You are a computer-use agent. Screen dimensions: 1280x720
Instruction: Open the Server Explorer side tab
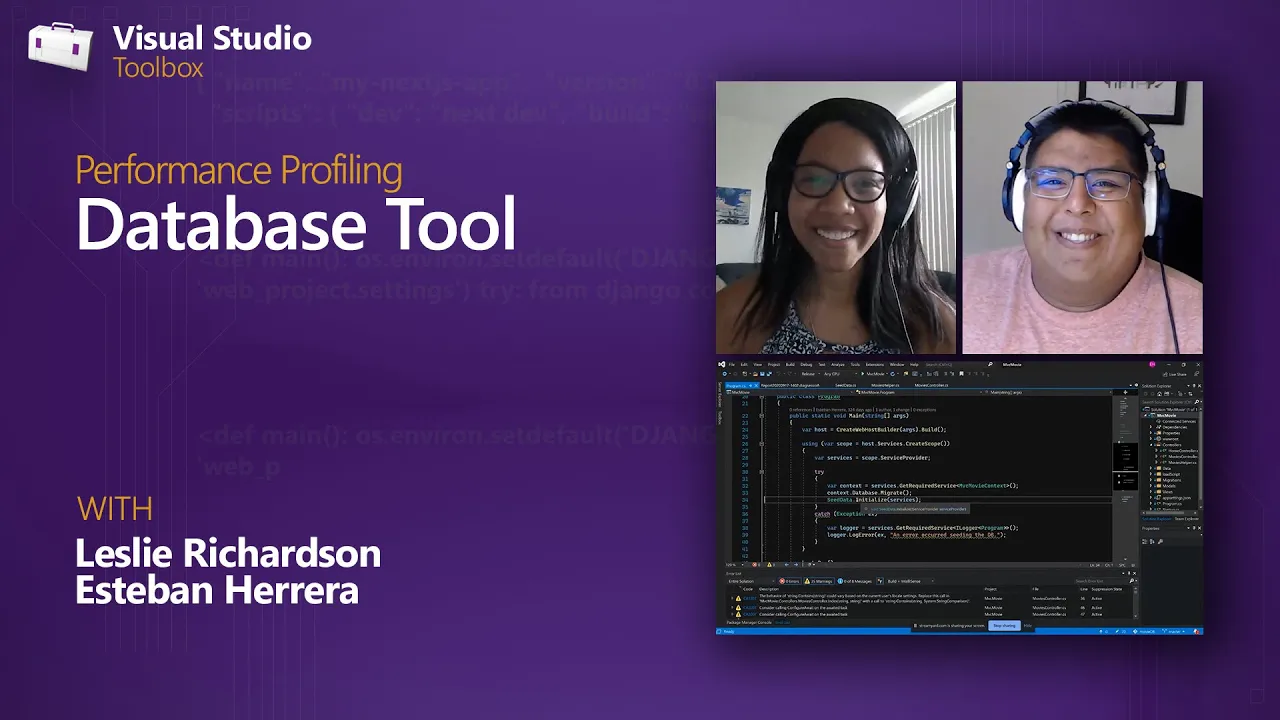coord(720,396)
